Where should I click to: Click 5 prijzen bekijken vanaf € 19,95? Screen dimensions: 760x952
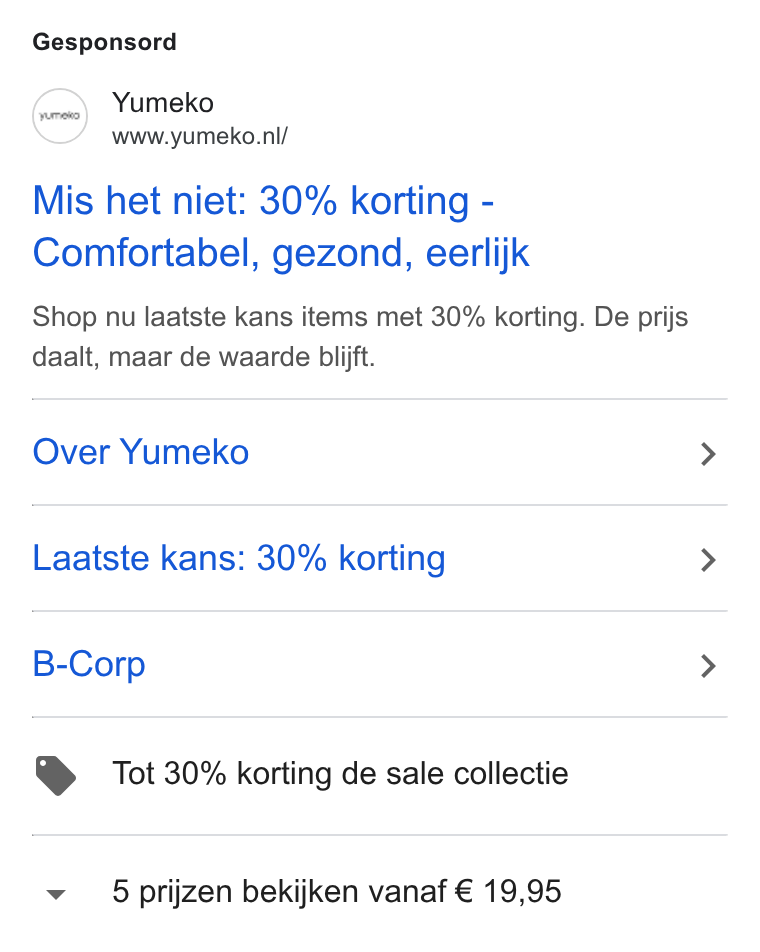coord(337,892)
